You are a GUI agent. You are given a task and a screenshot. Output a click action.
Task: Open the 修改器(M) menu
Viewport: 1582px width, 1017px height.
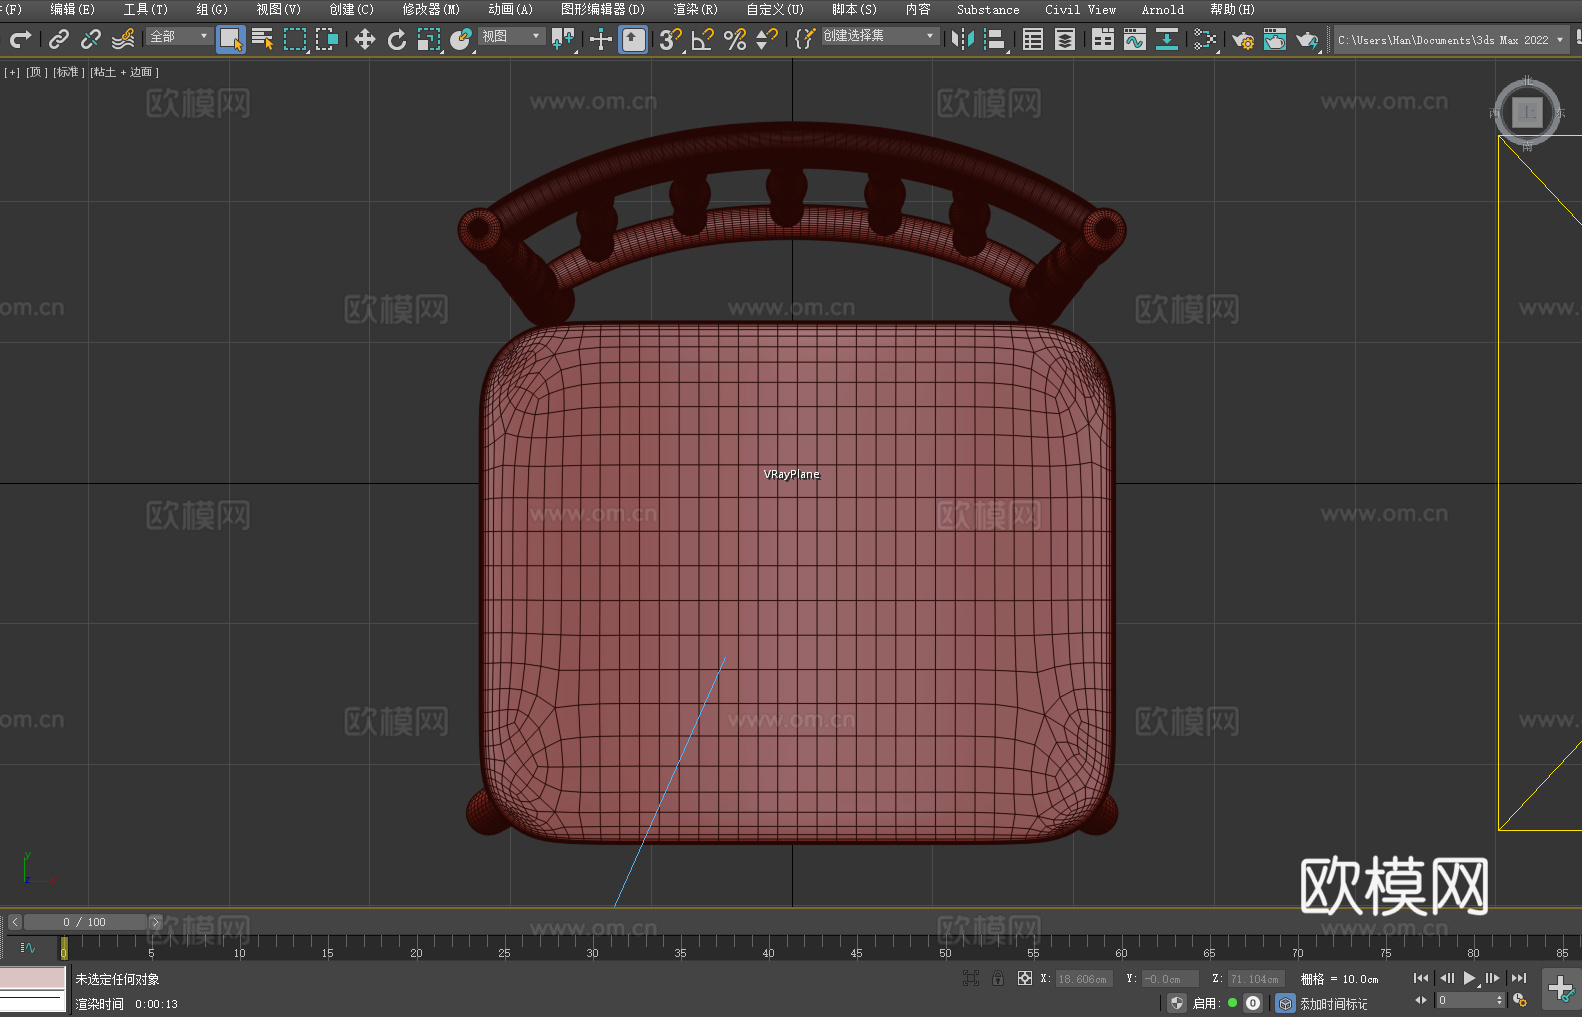[431, 9]
